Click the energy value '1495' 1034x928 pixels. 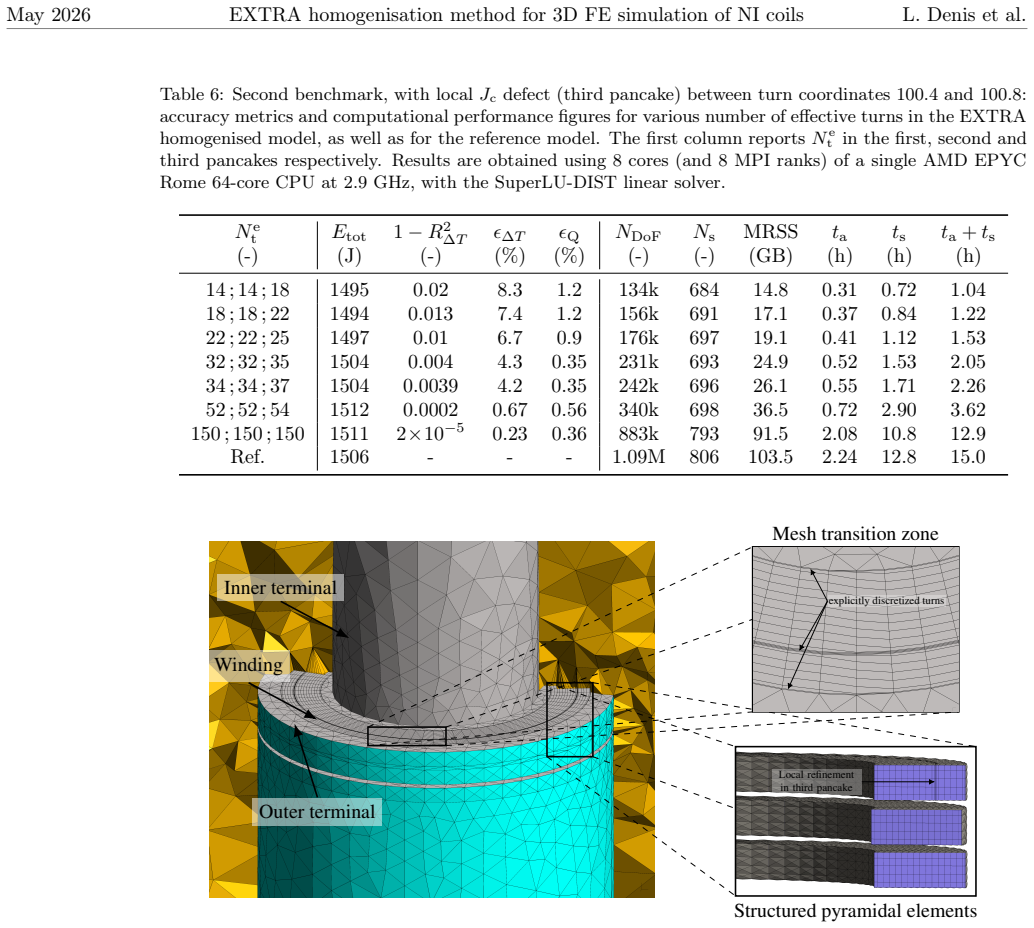pos(350,290)
